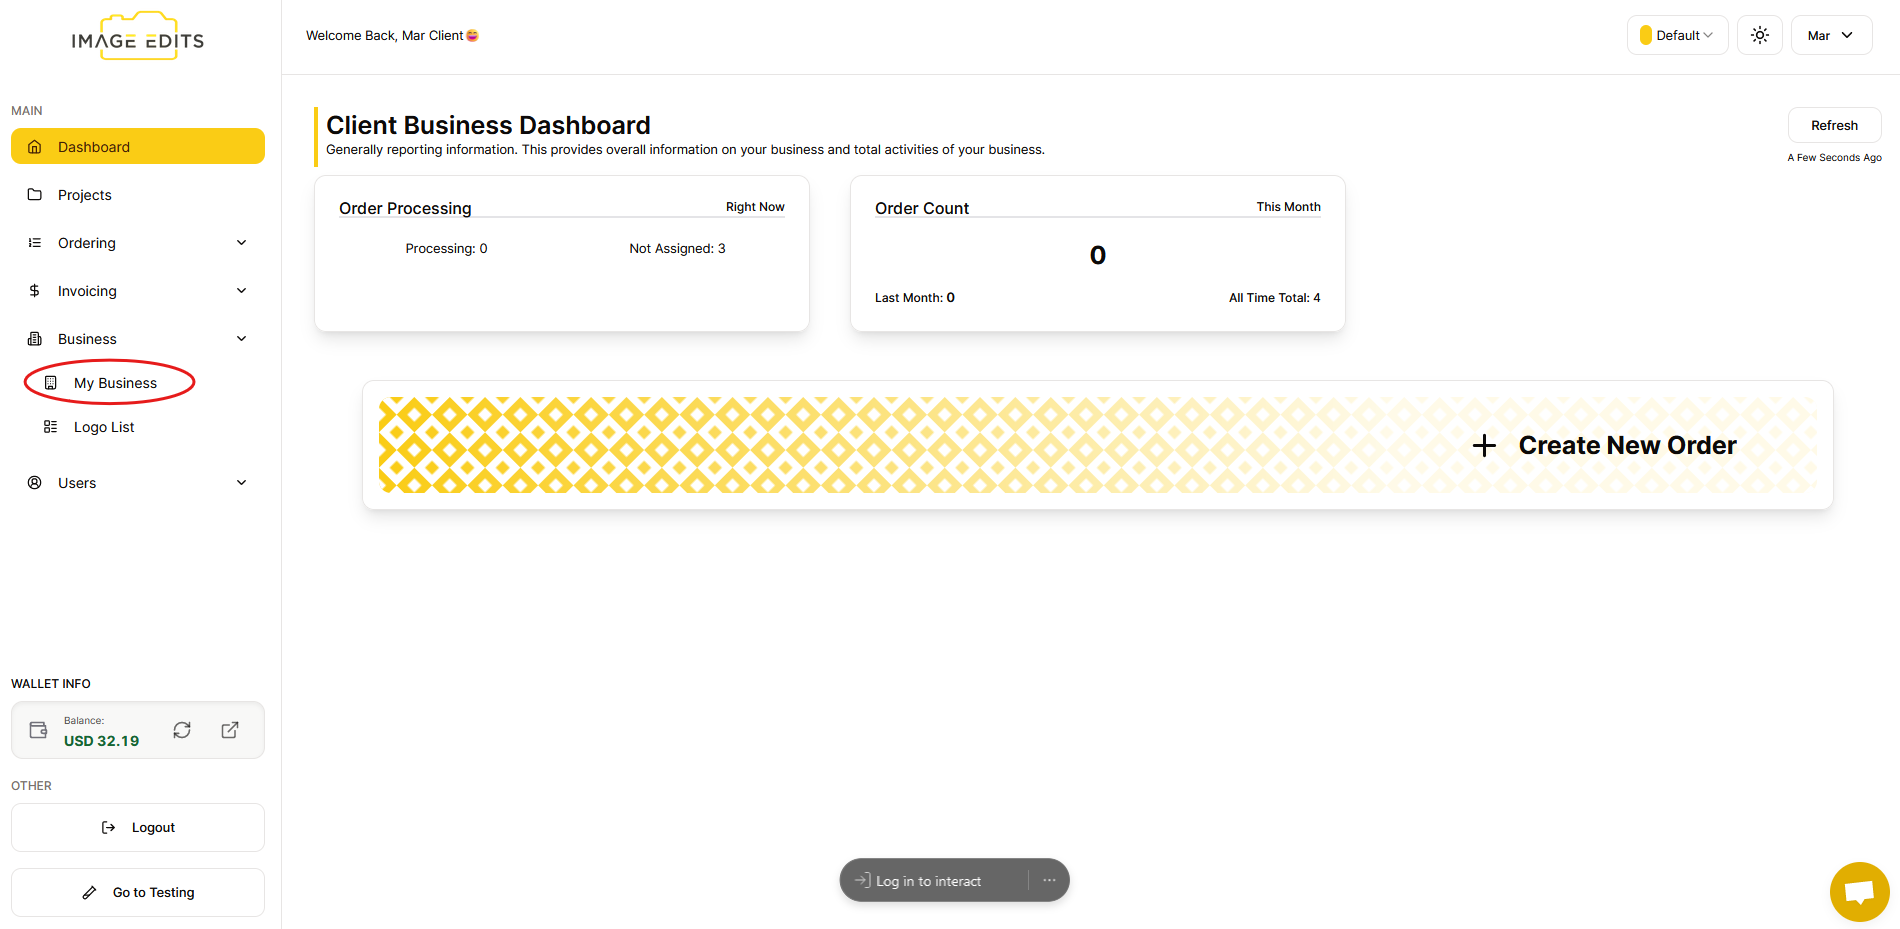
Task: Click the Projects folder icon
Action: pyautogui.click(x=35, y=195)
